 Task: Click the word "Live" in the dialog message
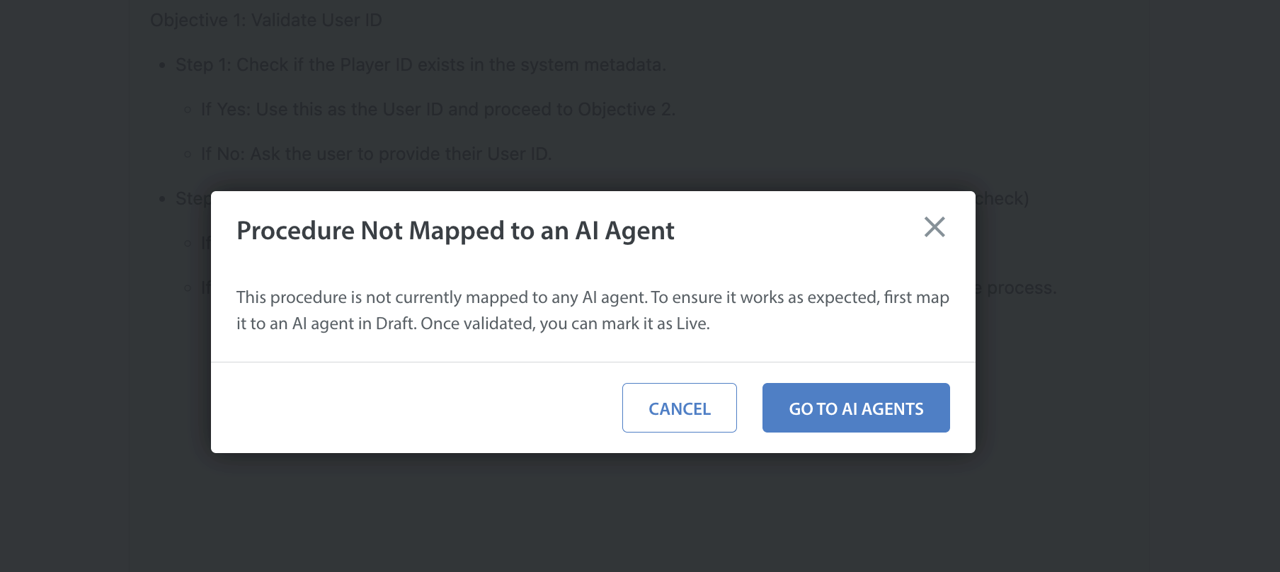pos(690,324)
